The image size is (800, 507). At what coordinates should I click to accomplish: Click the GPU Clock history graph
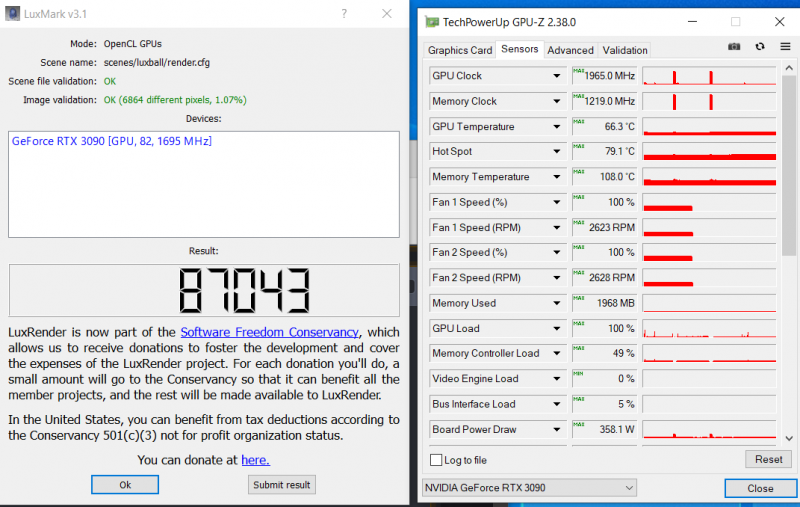(x=709, y=76)
